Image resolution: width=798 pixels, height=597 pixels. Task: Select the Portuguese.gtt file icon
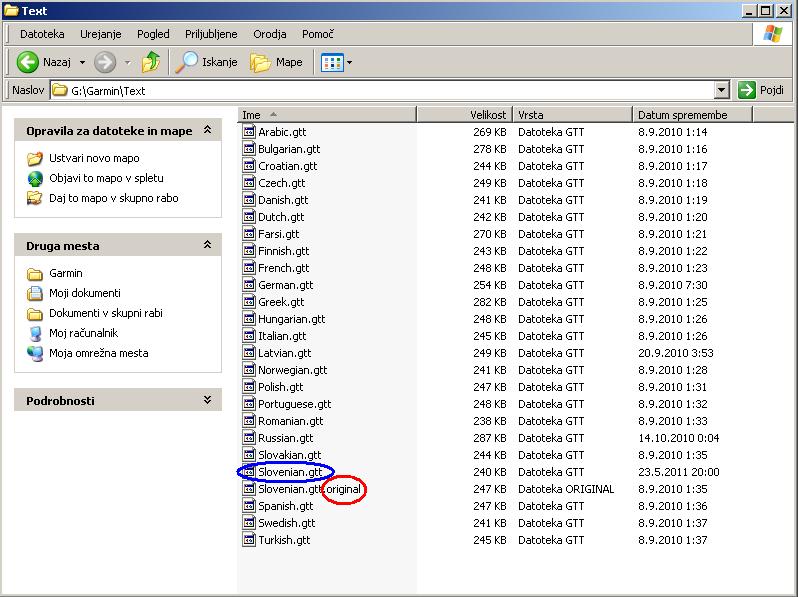pos(249,404)
